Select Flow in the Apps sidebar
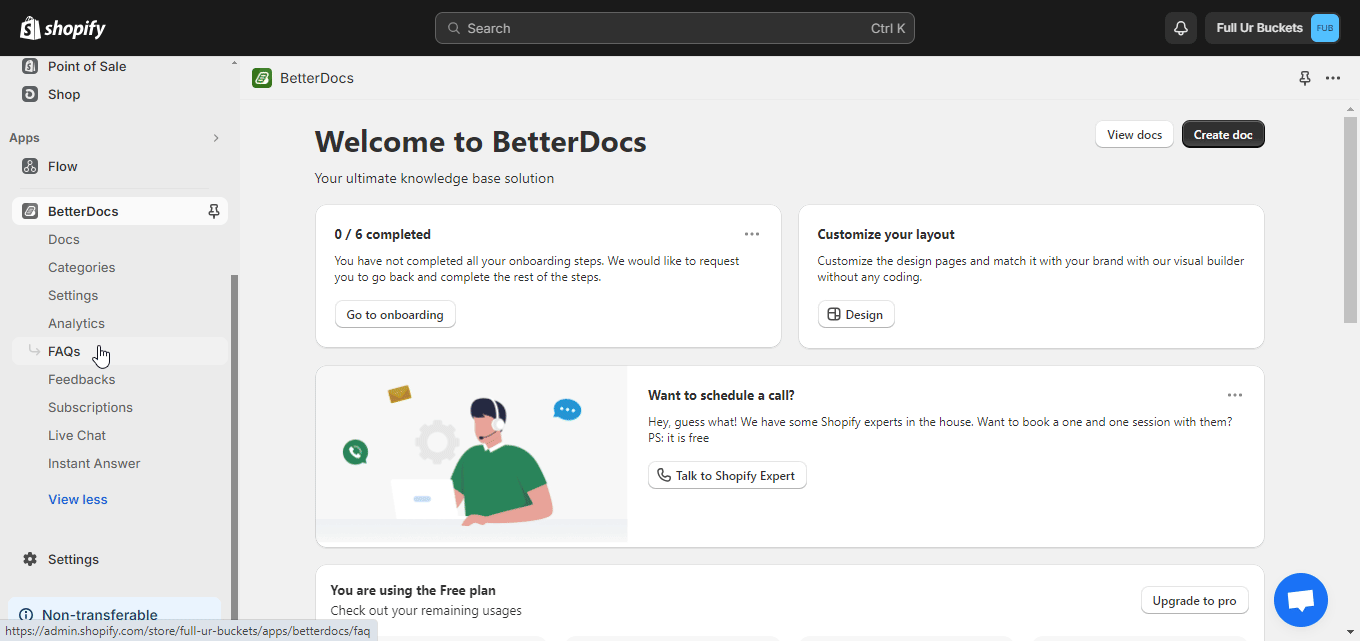Screen dimensions: 1360x641 [62, 166]
